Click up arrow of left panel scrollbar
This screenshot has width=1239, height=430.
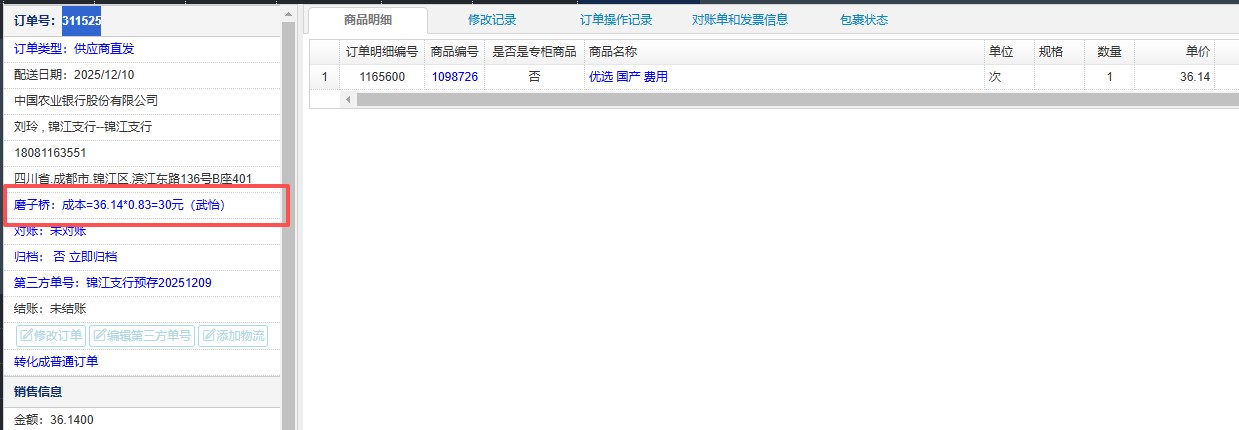288,13
